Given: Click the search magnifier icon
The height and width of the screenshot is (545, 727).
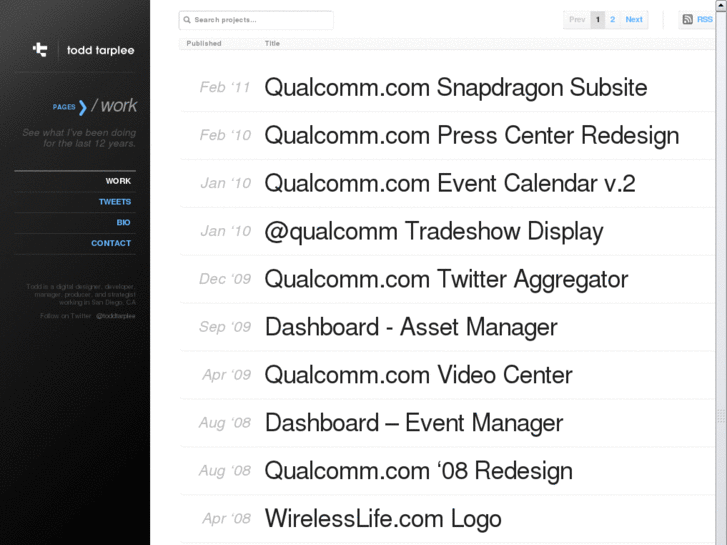Looking at the screenshot, I should [187, 20].
